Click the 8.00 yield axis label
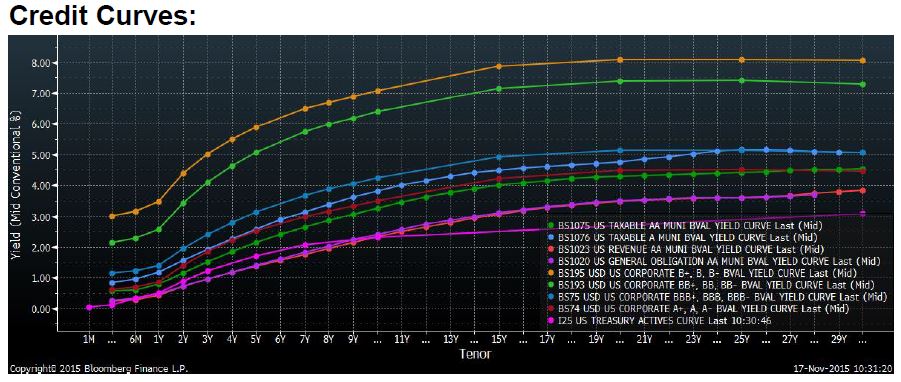This screenshot has height=382, width=901. click(x=41, y=62)
